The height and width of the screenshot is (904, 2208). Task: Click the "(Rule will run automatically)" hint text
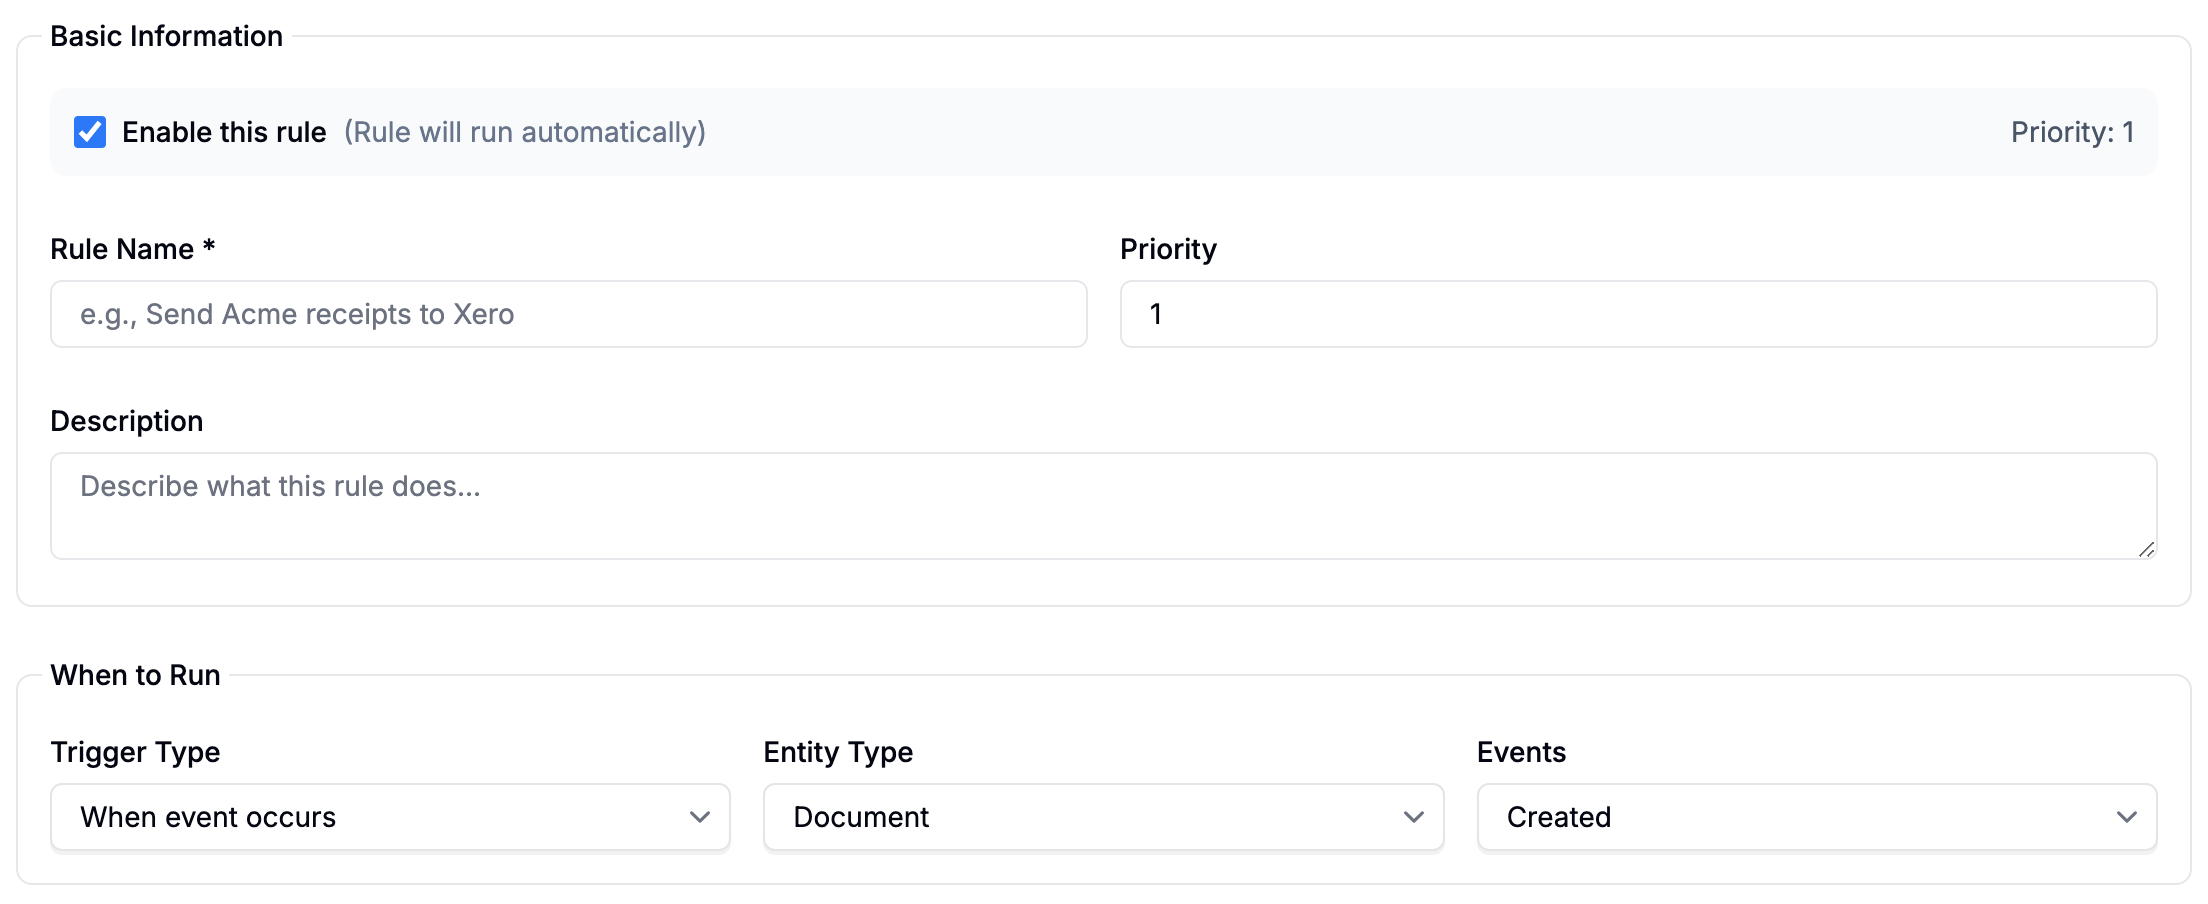(x=525, y=132)
